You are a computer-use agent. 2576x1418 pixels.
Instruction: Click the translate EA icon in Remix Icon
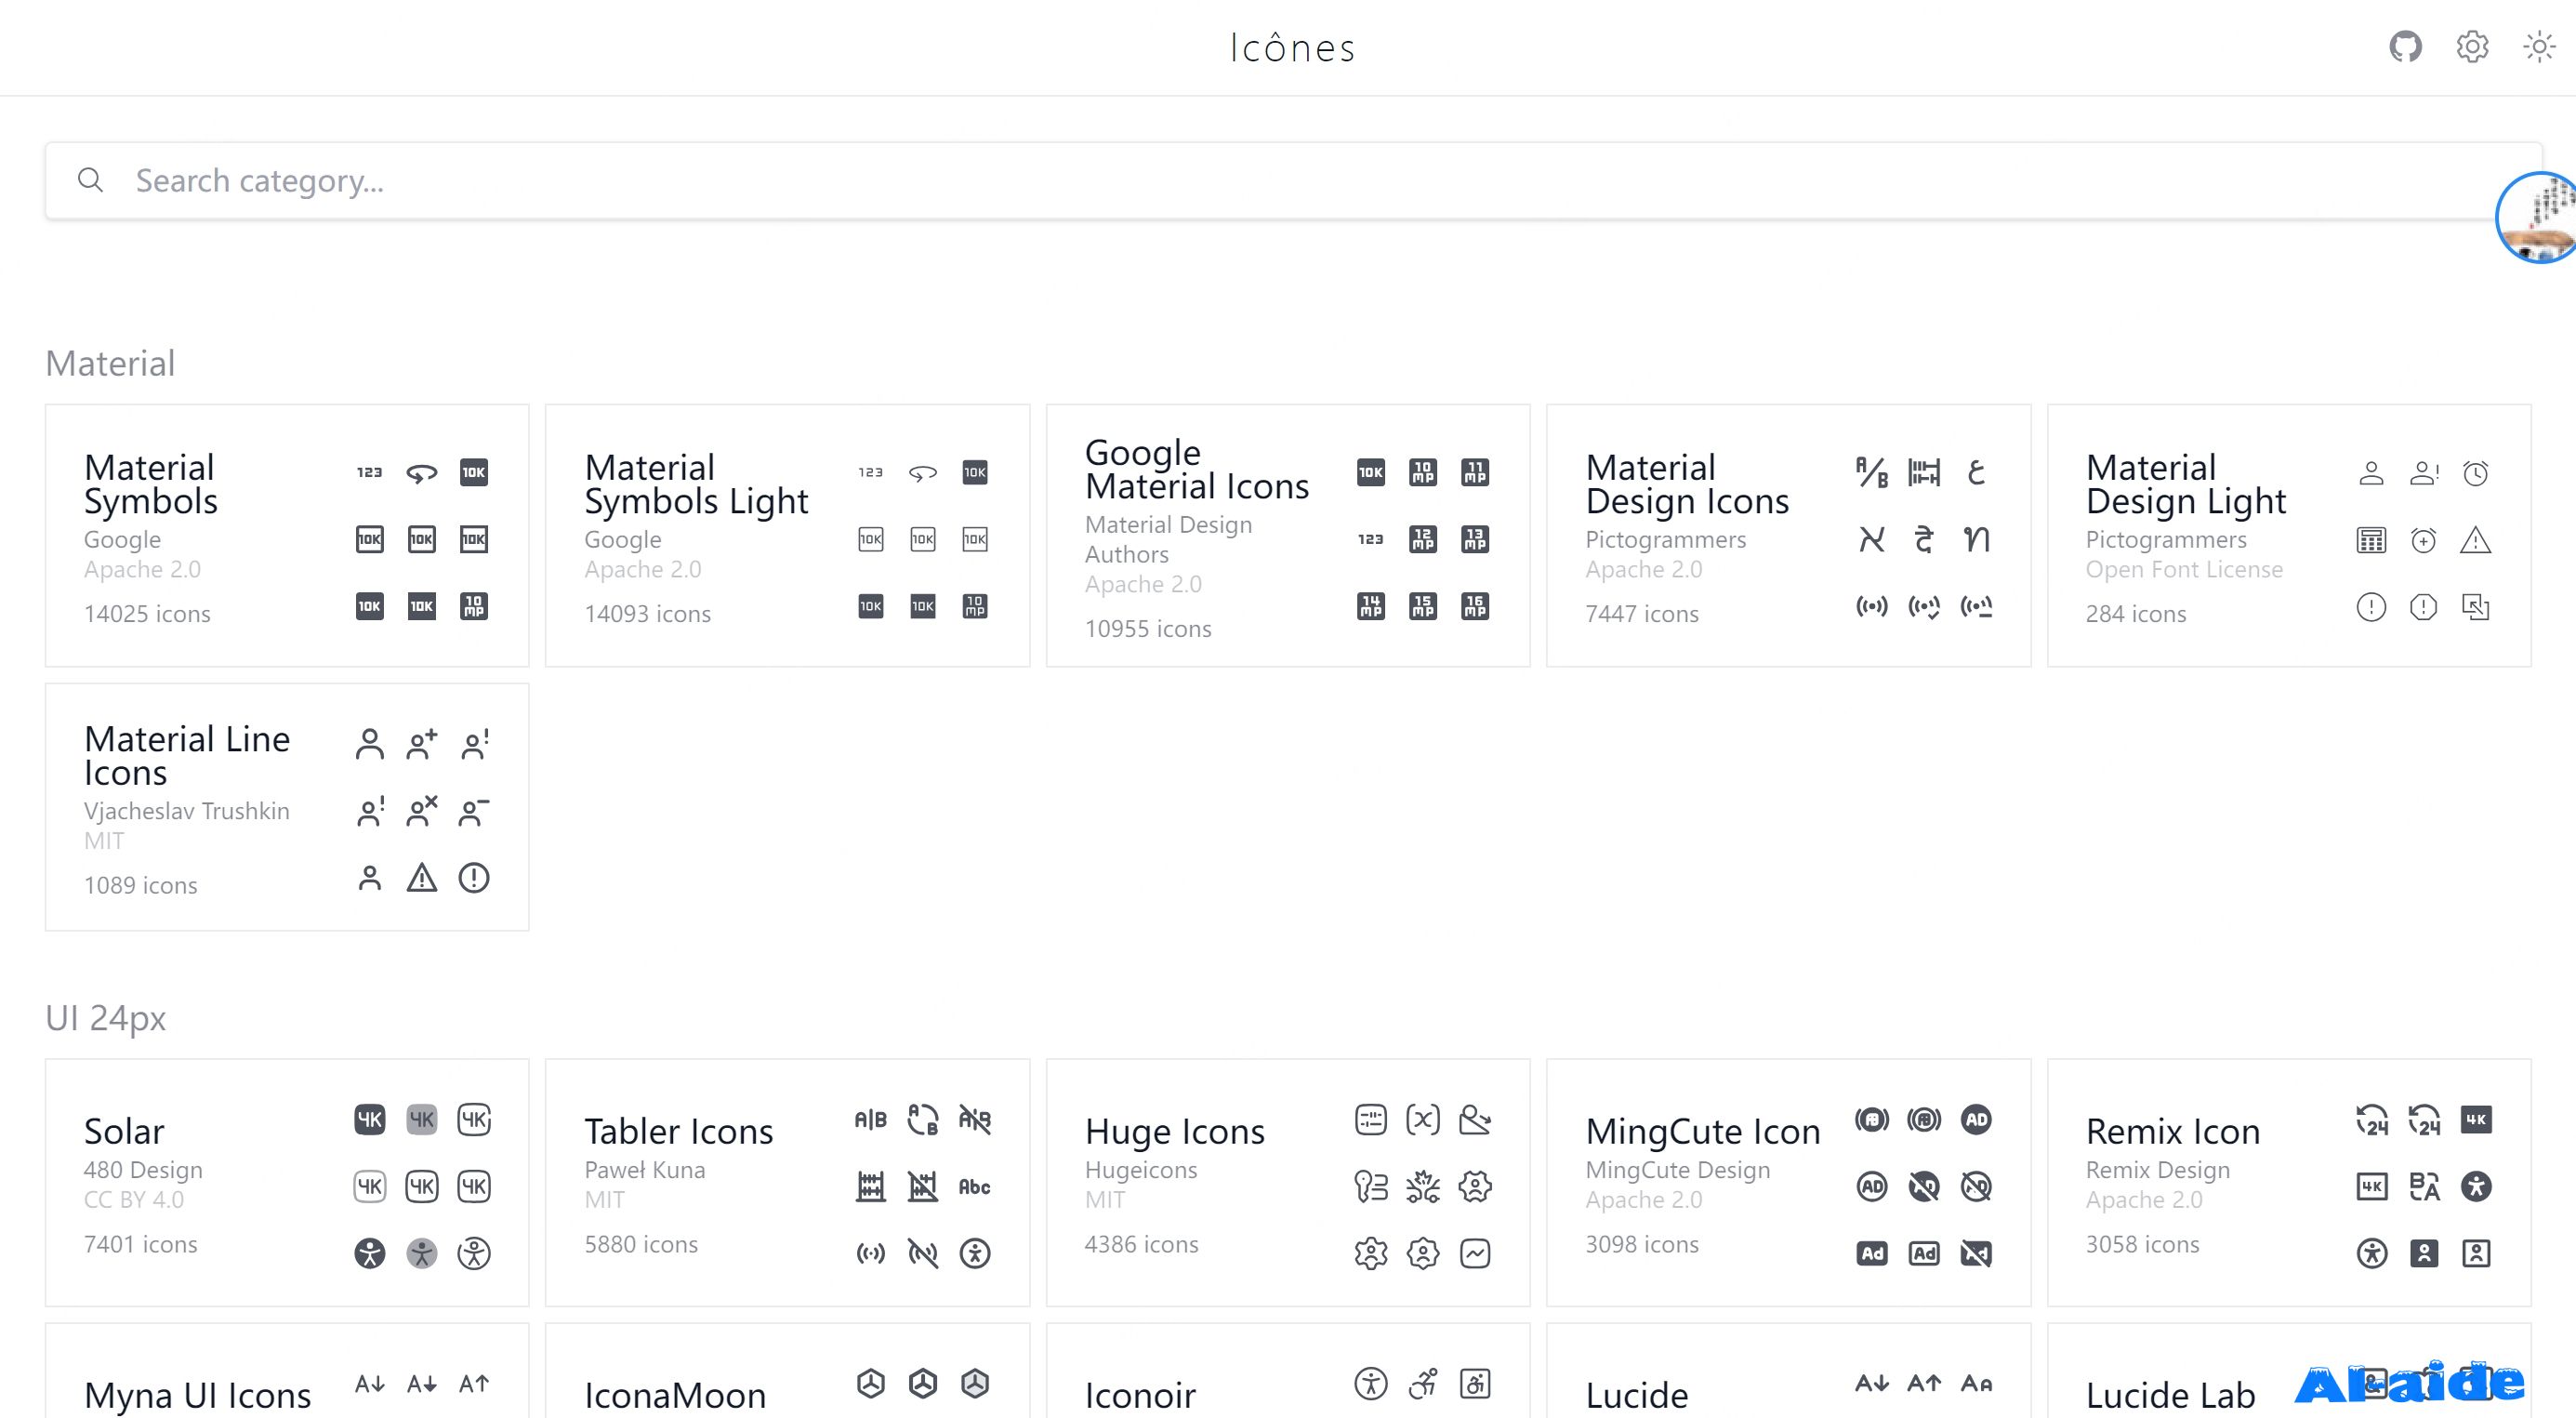(2424, 1186)
